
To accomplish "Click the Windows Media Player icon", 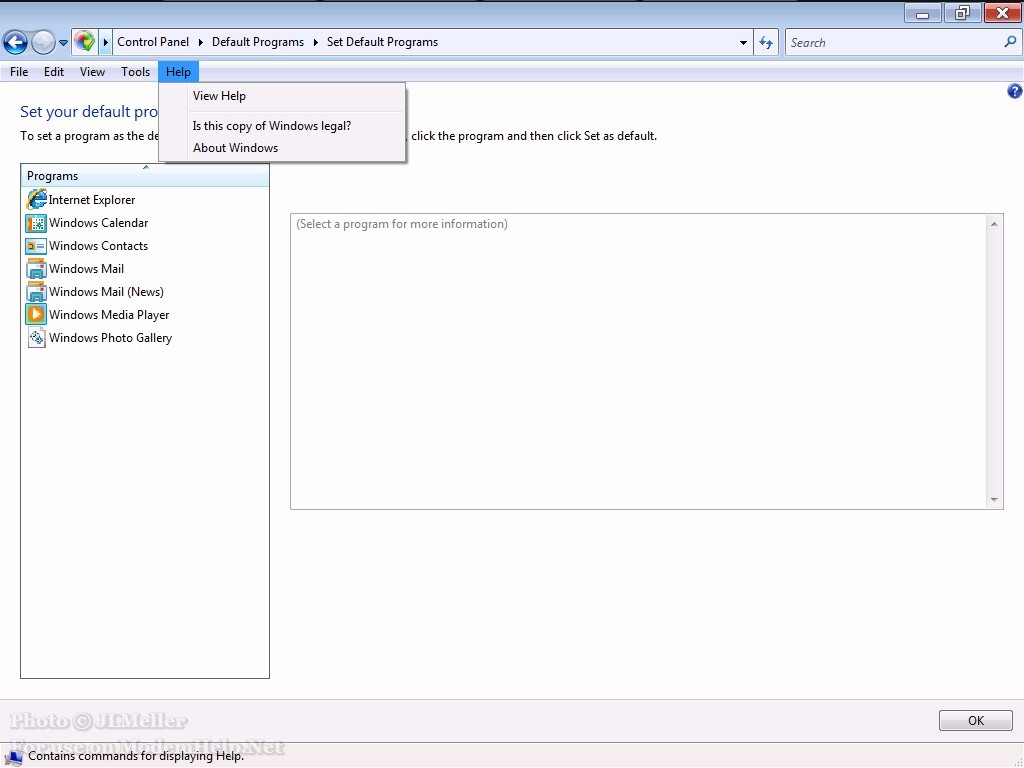I will coord(36,315).
